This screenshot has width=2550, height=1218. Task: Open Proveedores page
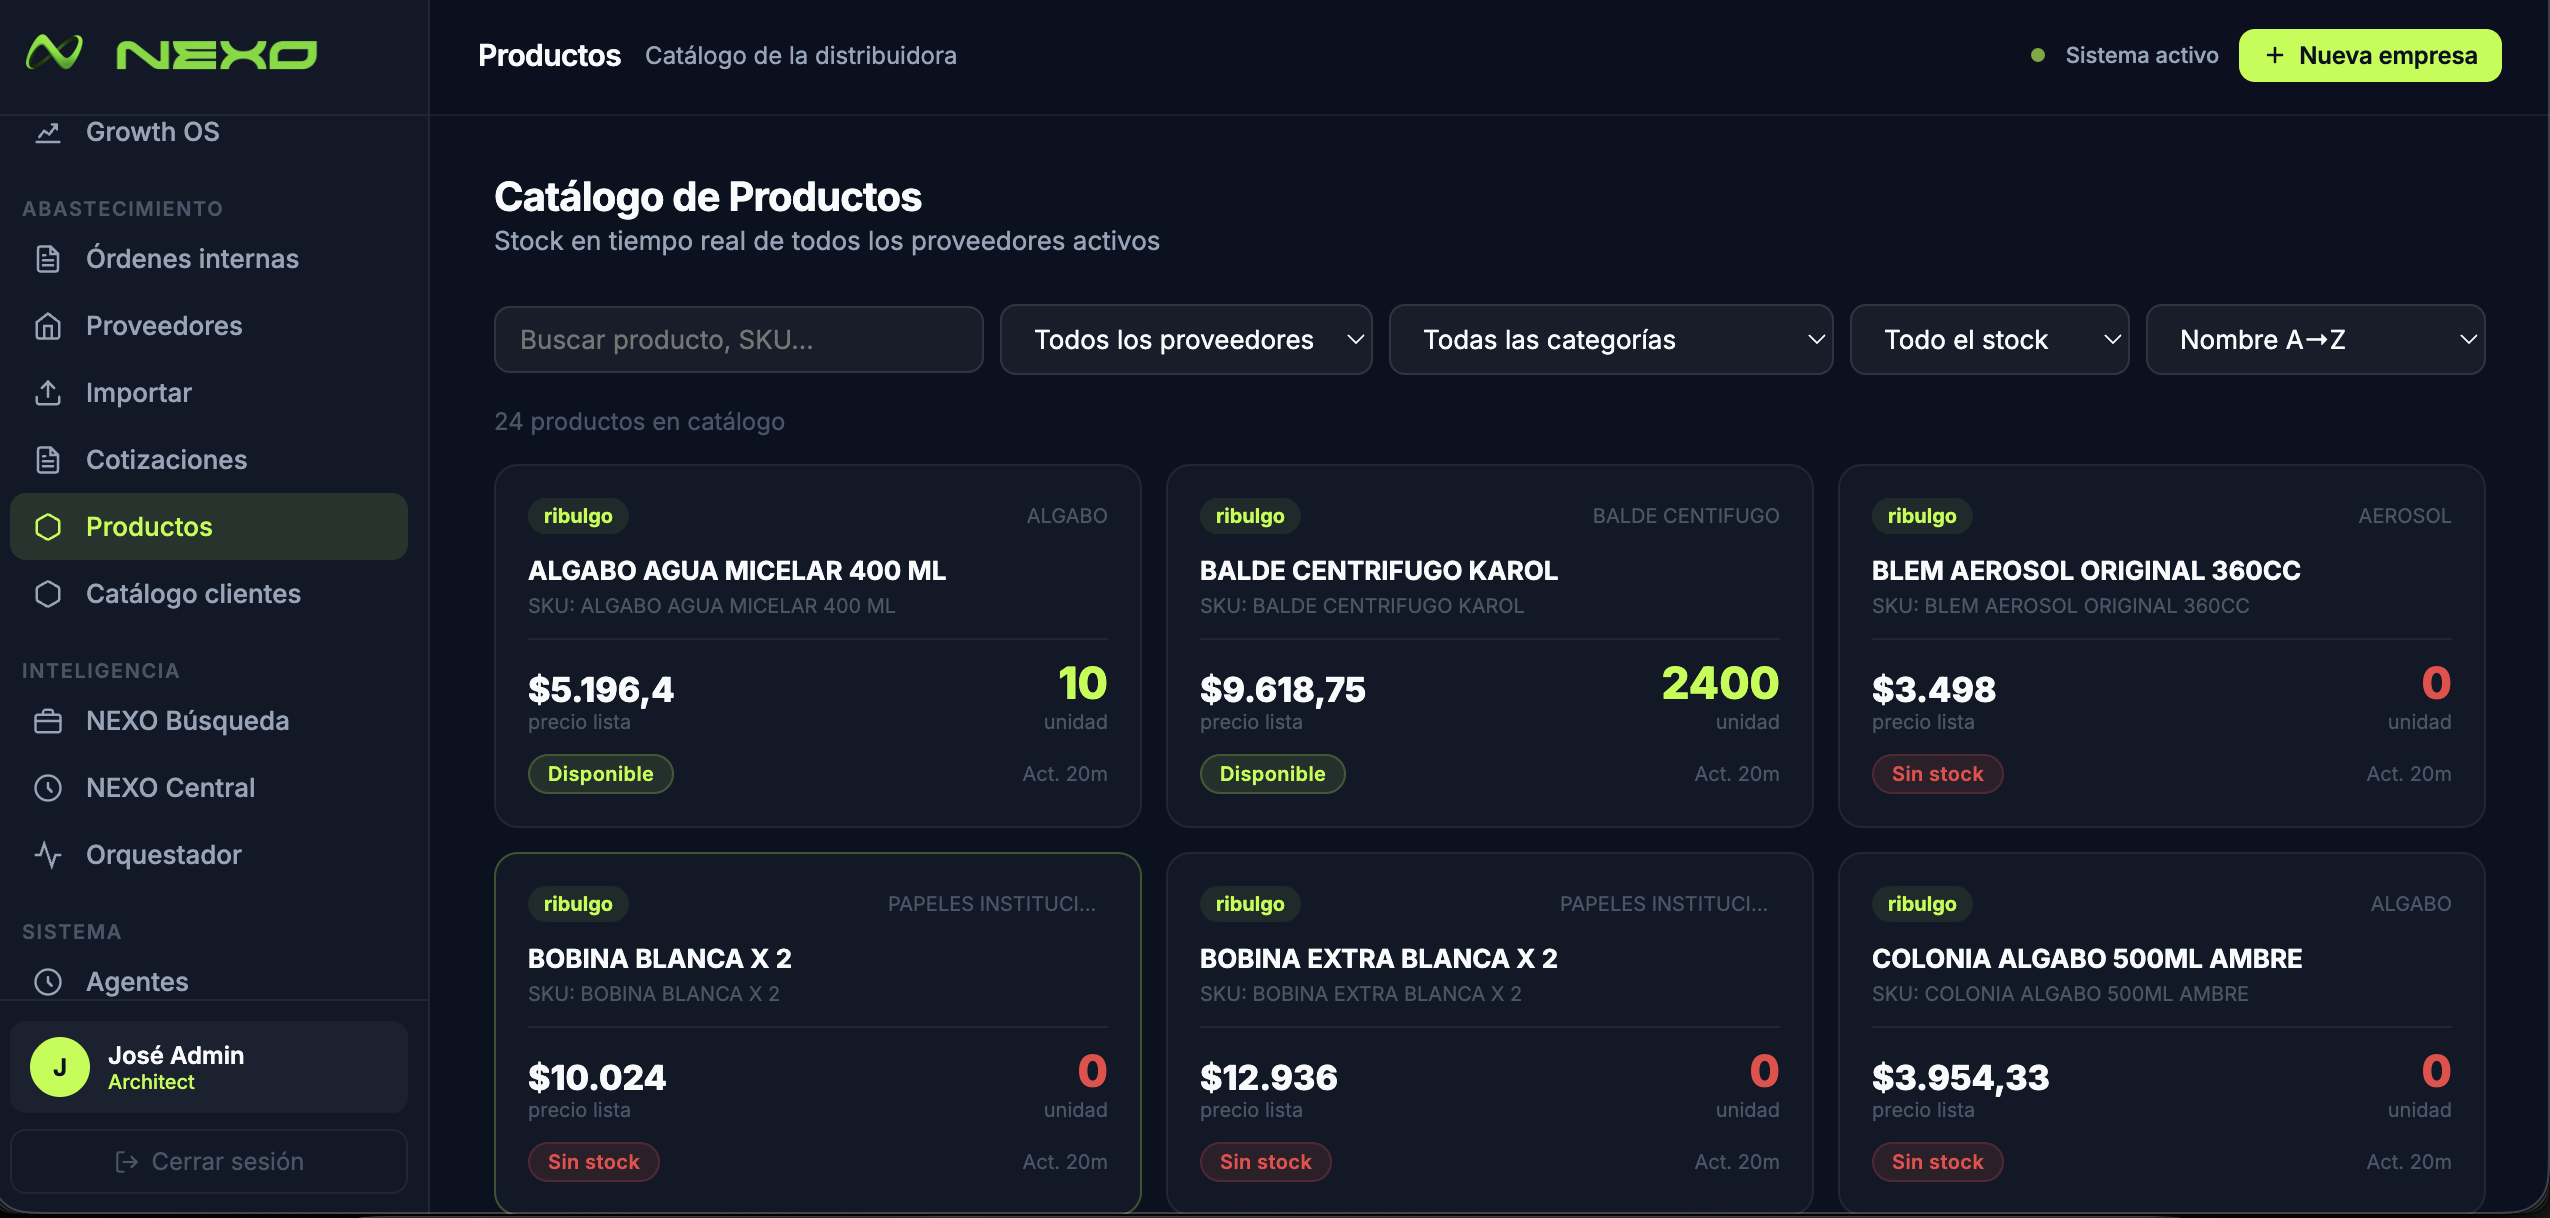tap(209, 326)
